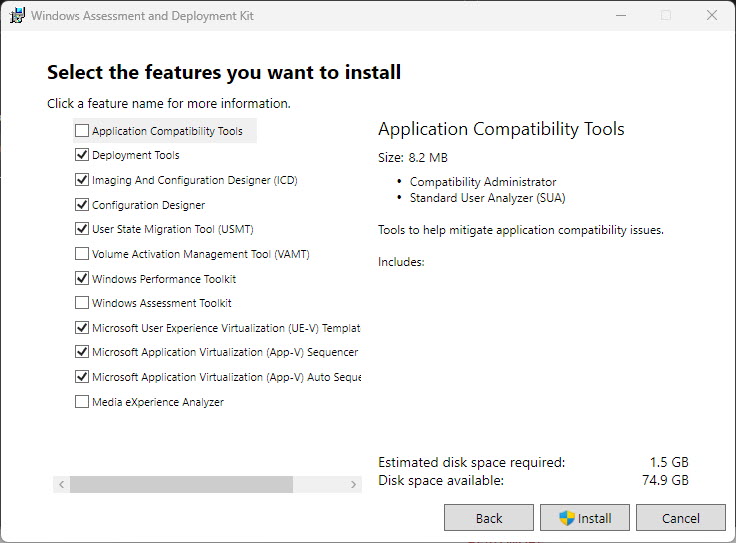Uncheck Microsoft User Experience Virtualization (UE-V) checkbox
Screen dimensions: 736x543
coord(82,328)
